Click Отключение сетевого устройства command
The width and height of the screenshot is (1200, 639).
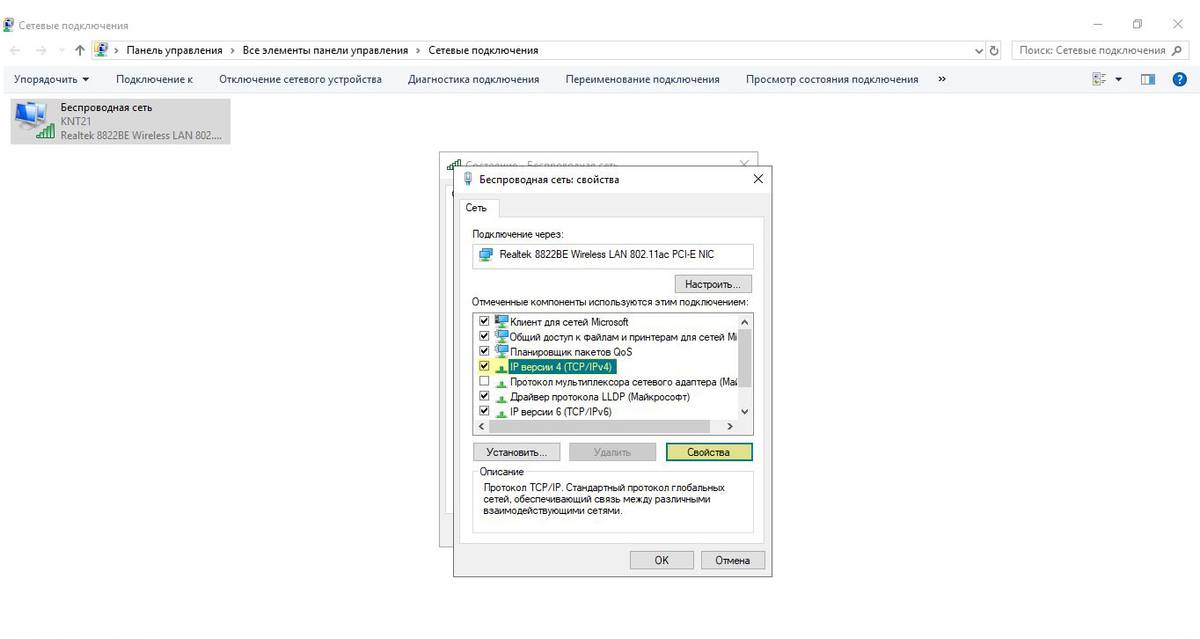[x=301, y=79]
